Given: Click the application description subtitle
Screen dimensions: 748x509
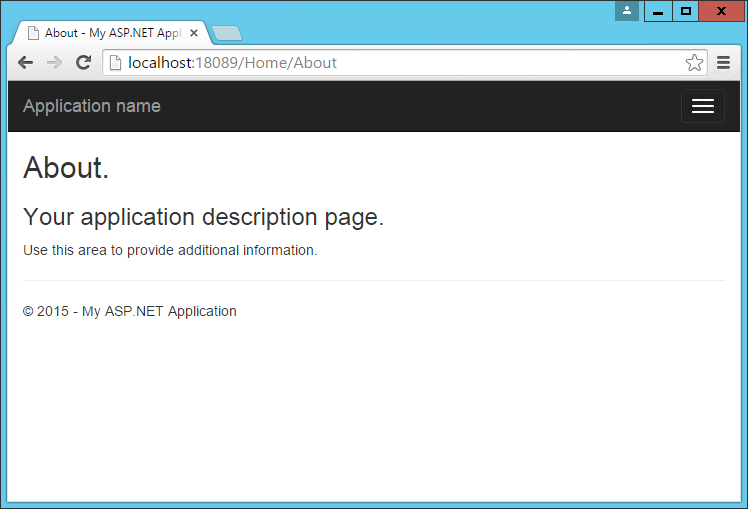Looking at the screenshot, I should click(x=203, y=217).
